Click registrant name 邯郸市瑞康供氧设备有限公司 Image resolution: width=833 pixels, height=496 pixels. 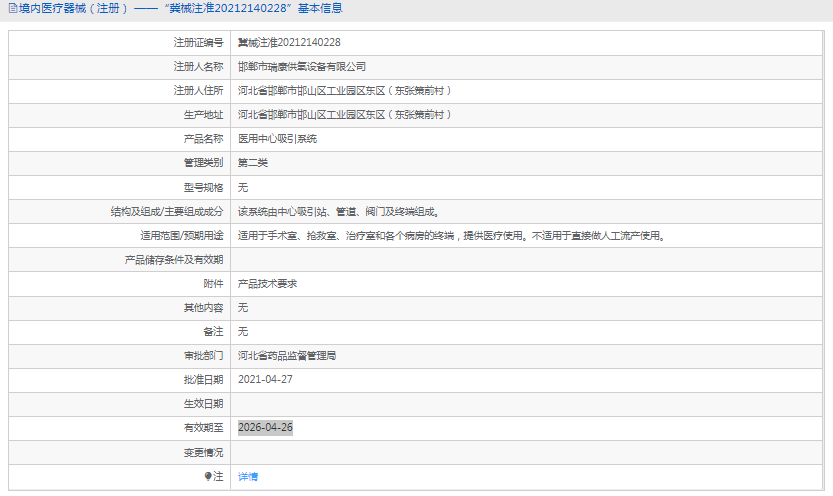302,66
